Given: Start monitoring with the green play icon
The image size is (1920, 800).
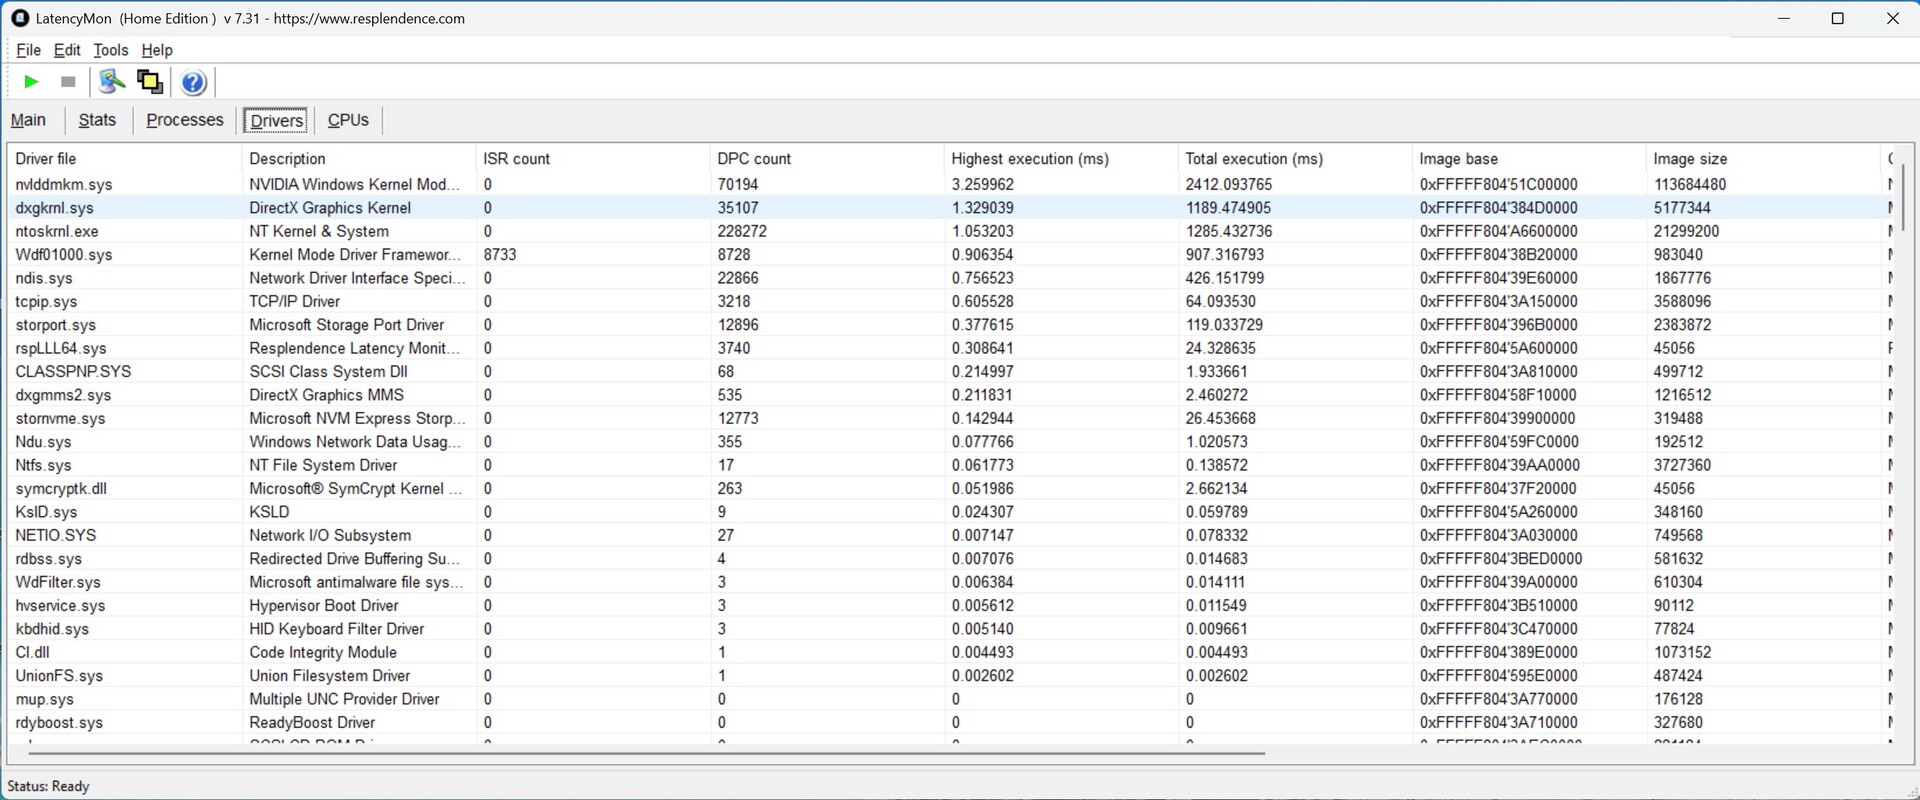Looking at the screenshot, I should (x=31, y=82).
